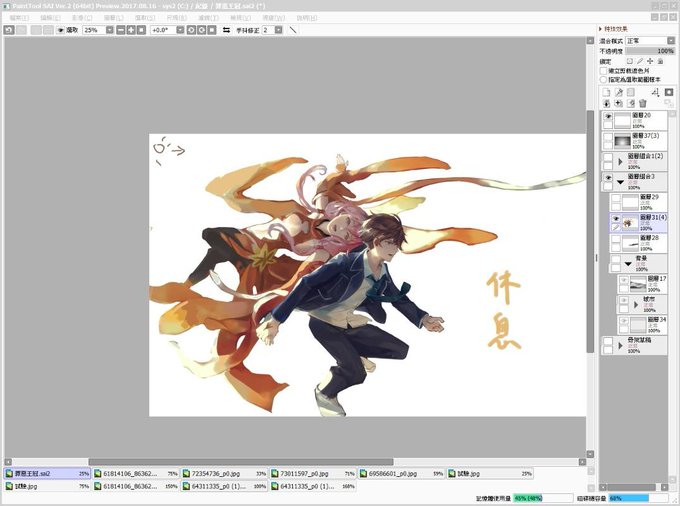Show layer 圖層28 via visibility box
This screenshot has height=506, width=680.
pyautogui.click(x=616, y=239)
